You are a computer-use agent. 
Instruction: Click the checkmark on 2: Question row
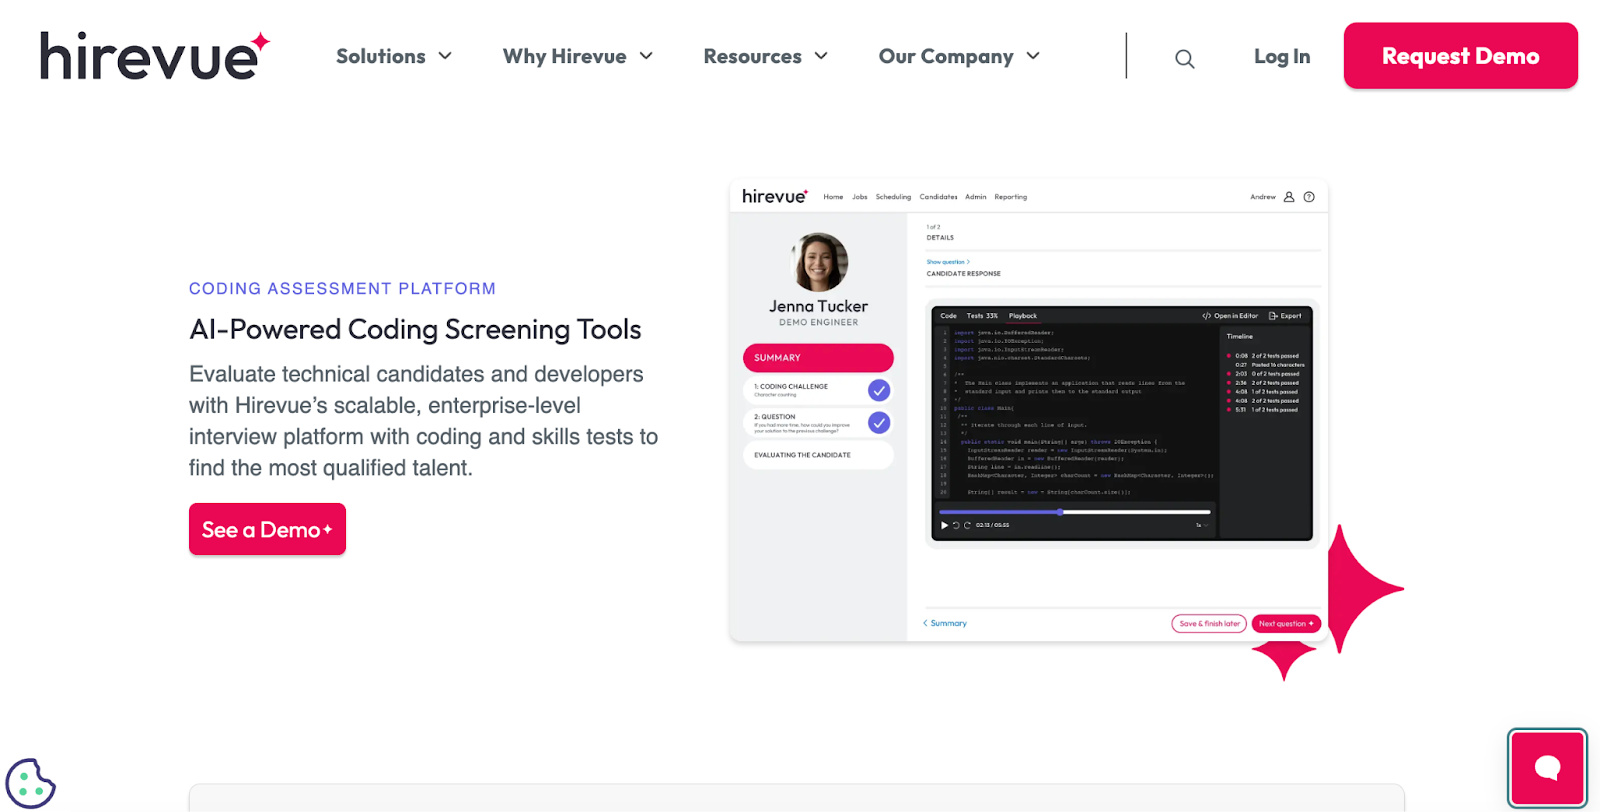879,422
